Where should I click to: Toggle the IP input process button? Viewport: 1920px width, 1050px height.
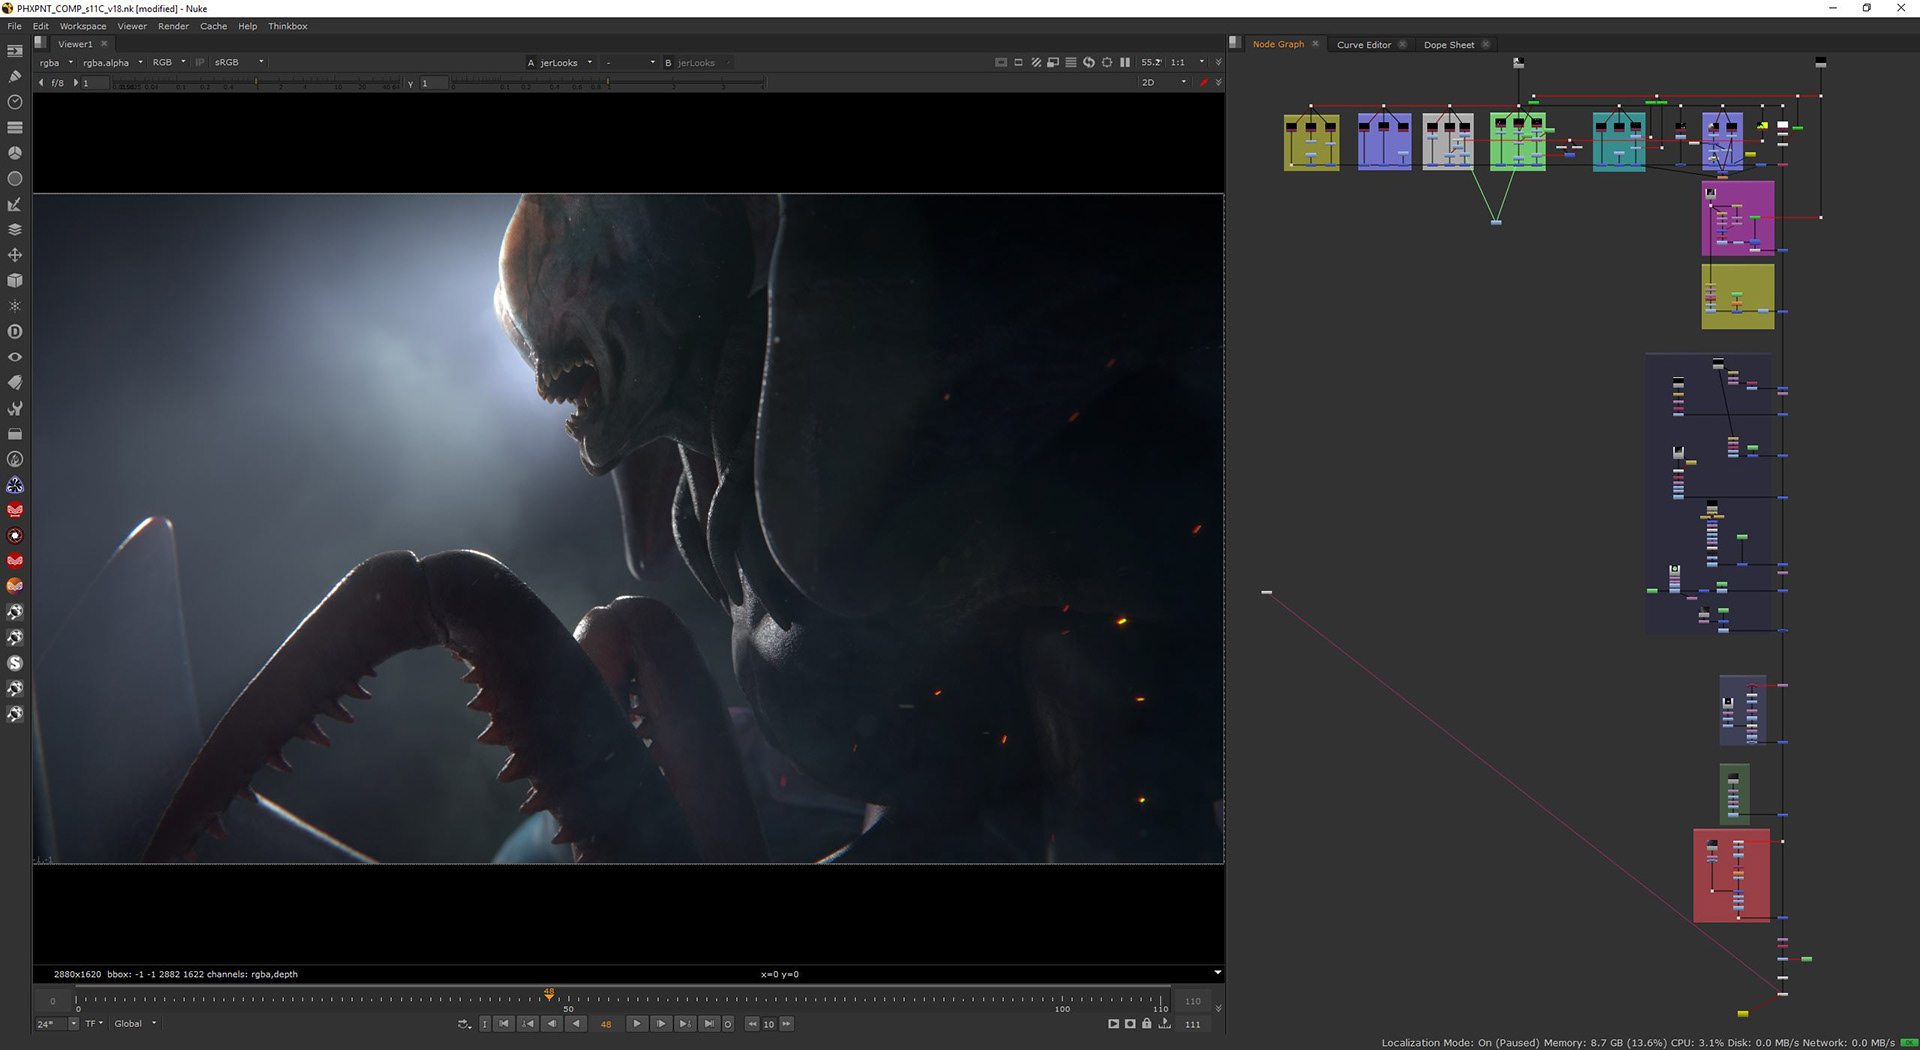coord(200,62)
